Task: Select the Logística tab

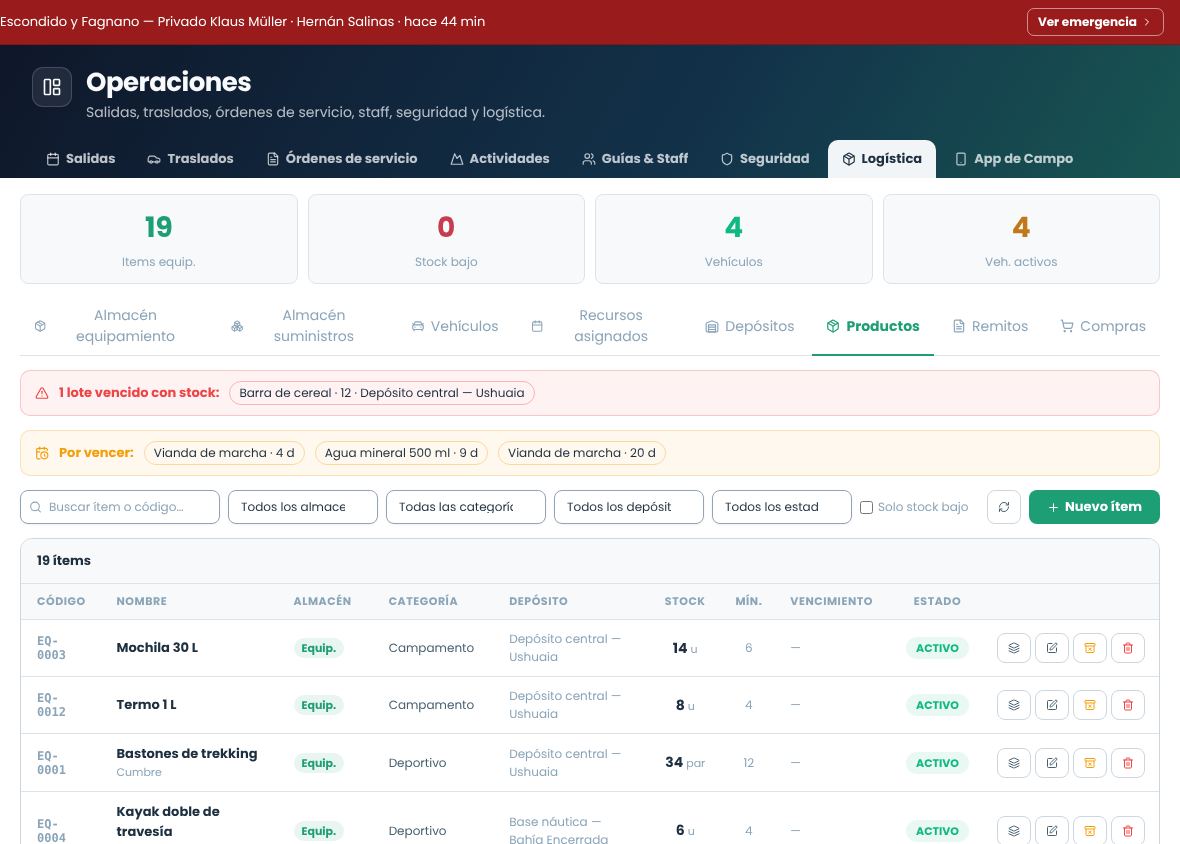Action: [882, 159]
